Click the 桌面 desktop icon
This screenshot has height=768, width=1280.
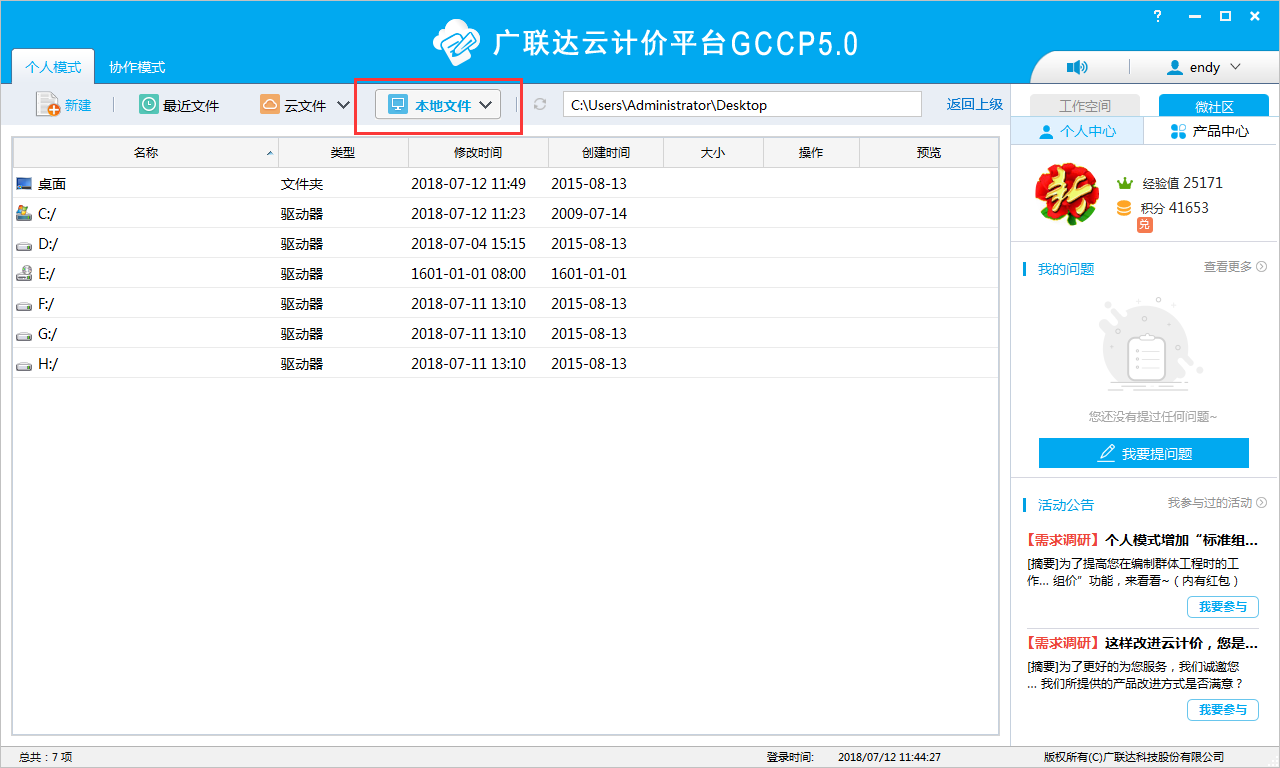[24, 184]
